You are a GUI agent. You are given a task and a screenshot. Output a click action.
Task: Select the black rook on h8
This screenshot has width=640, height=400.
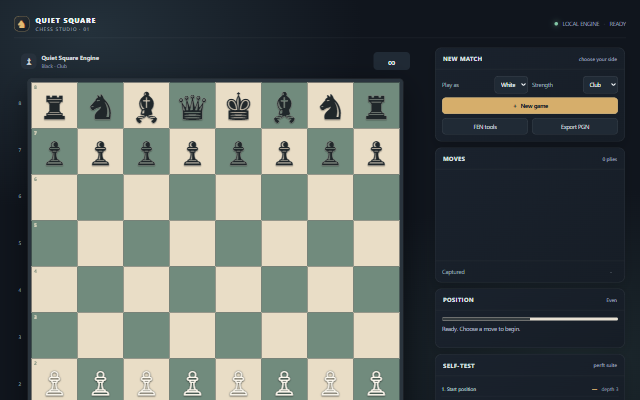click(376, 106)
